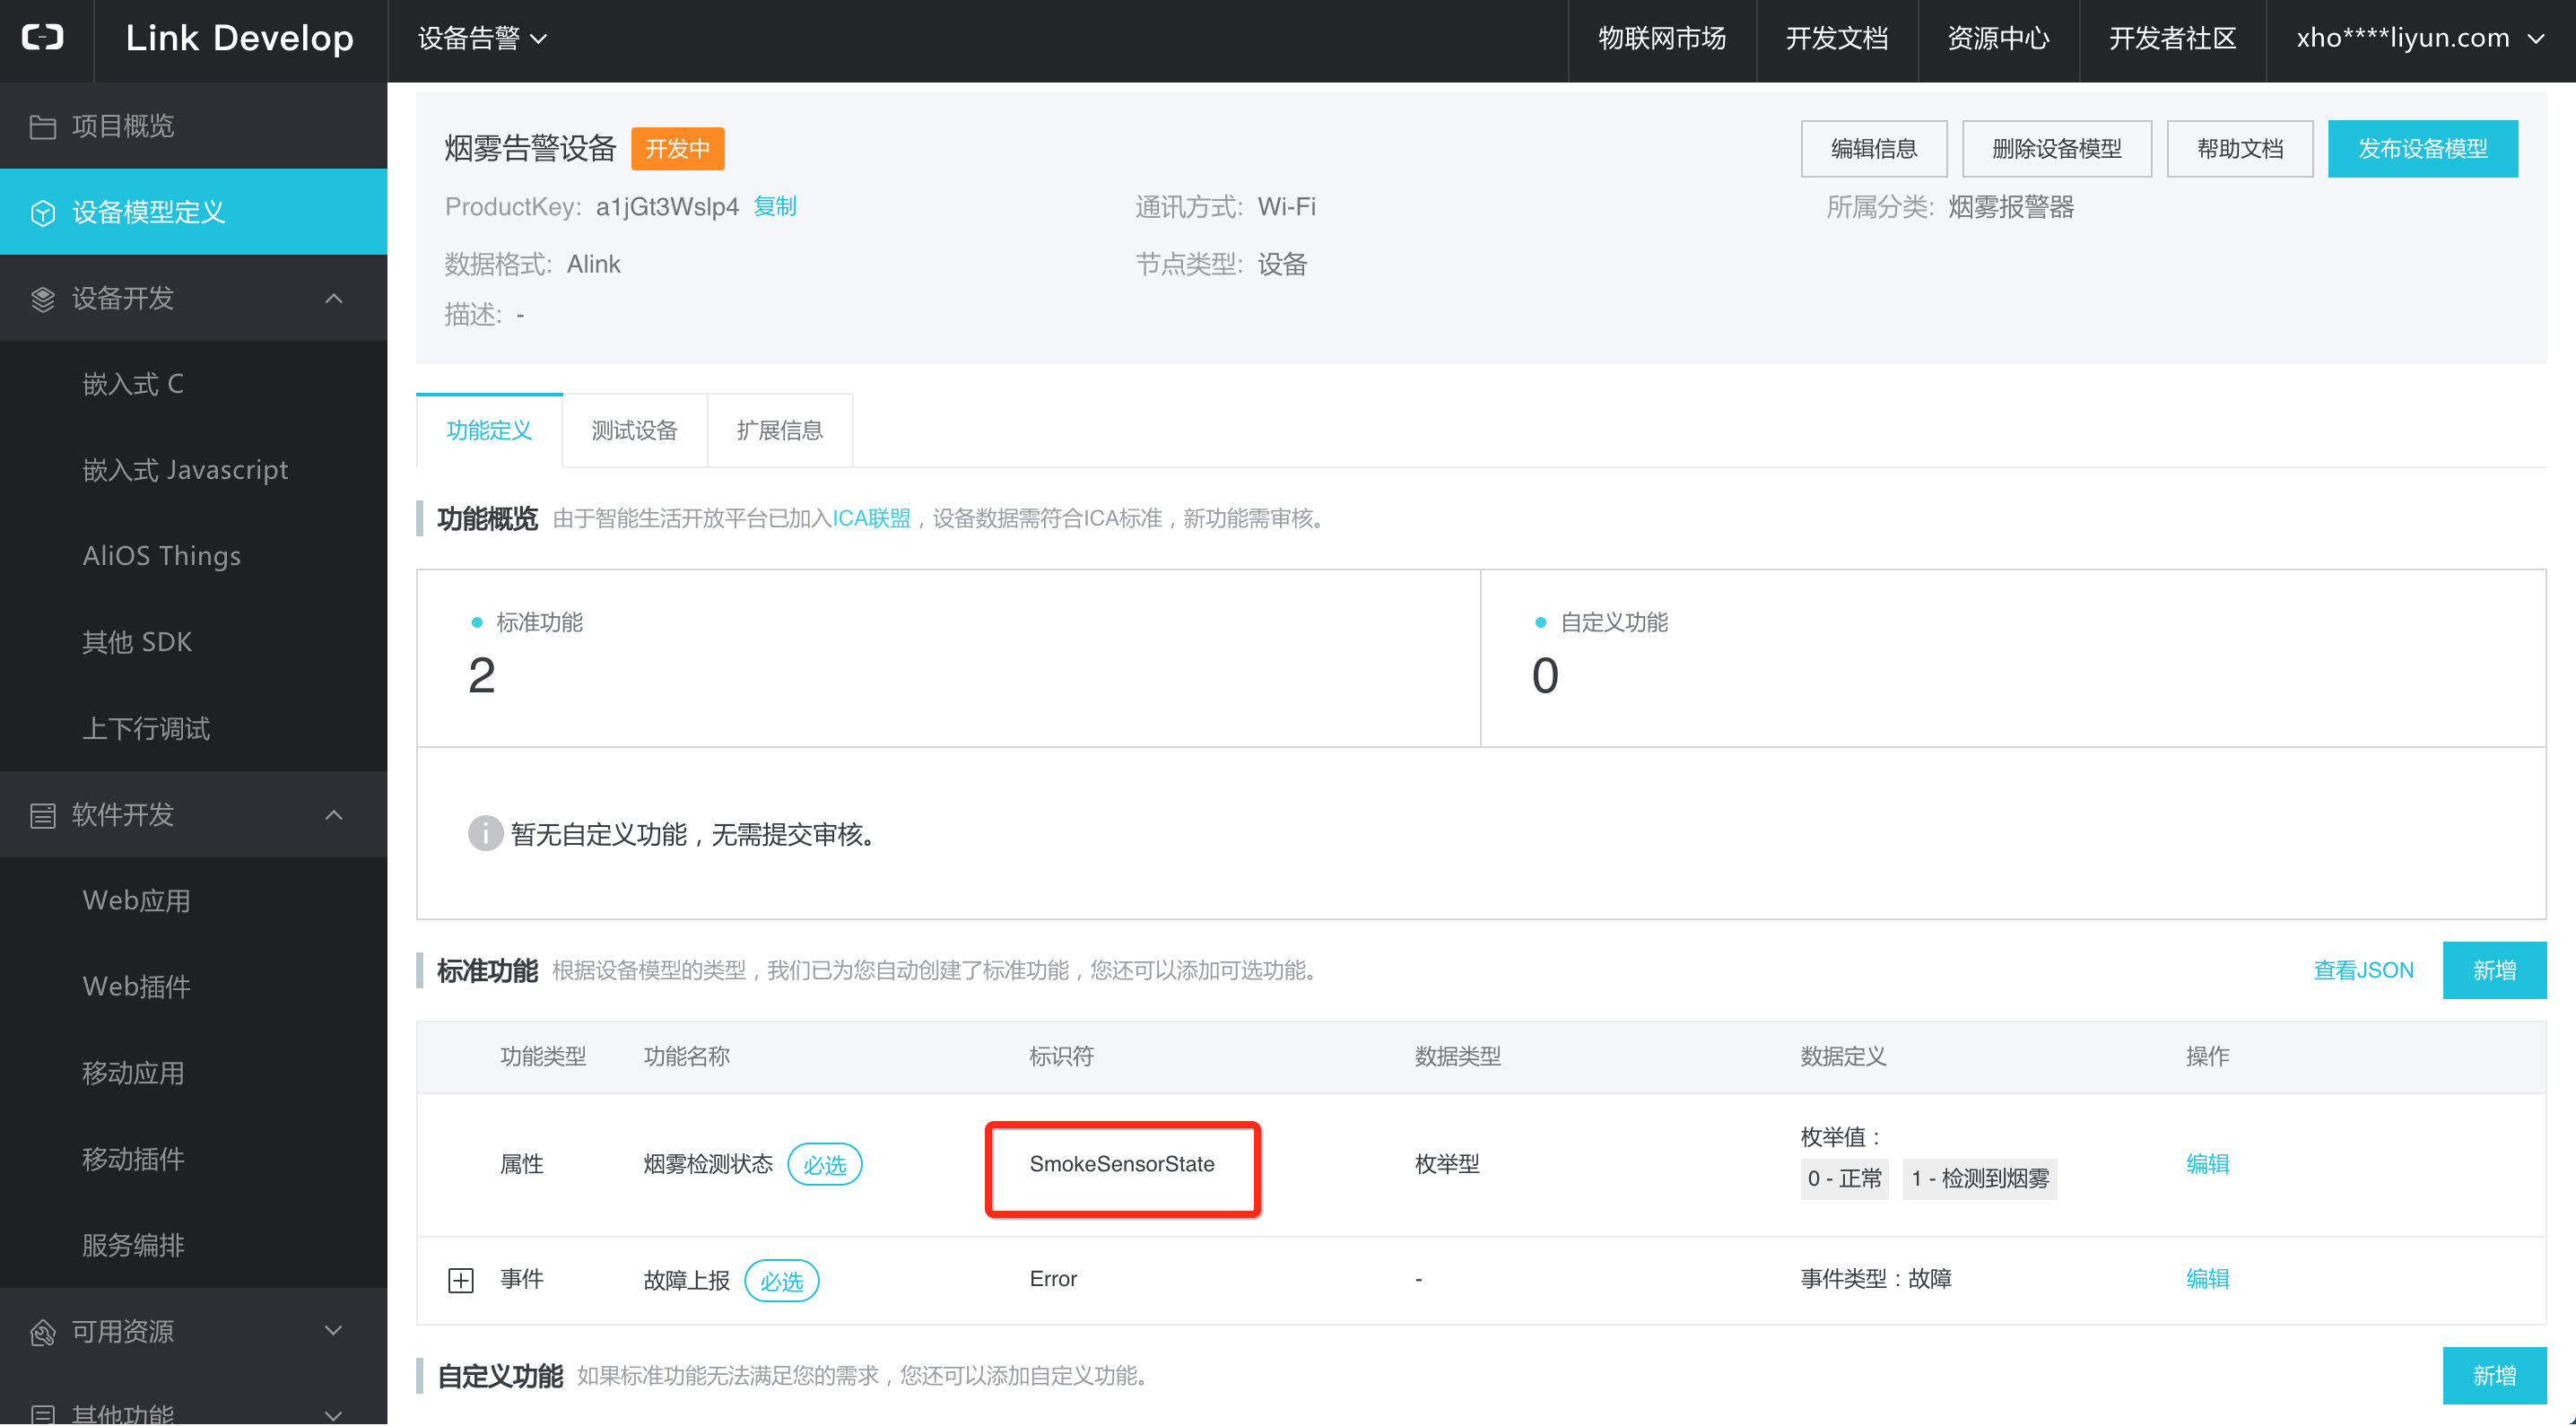Click the Error identifier cell
Viewport: 2576px width, 1426px height.
point(1053,1279)
